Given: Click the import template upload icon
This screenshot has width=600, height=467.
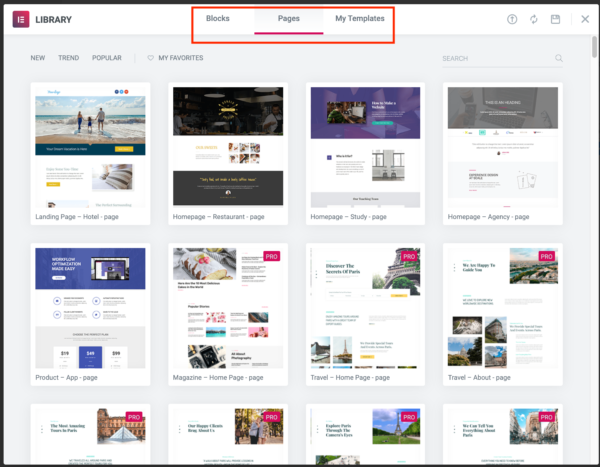Looking at the screenshot, I should 512,19.
